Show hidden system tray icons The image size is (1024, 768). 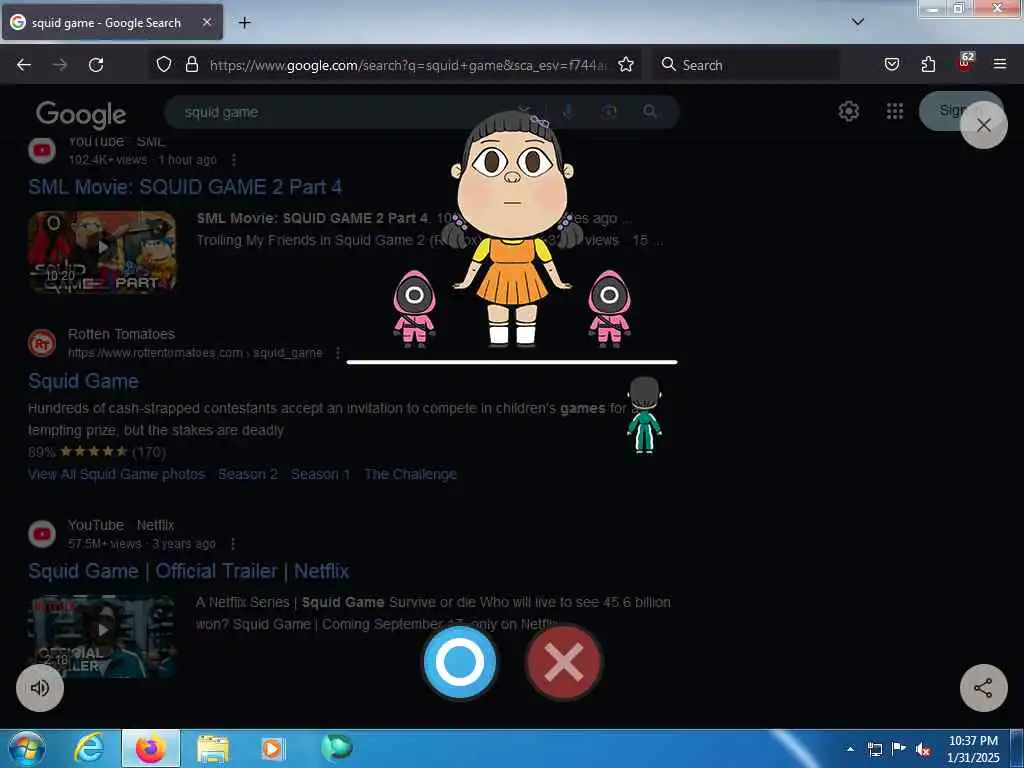click(x=850, y=749)
